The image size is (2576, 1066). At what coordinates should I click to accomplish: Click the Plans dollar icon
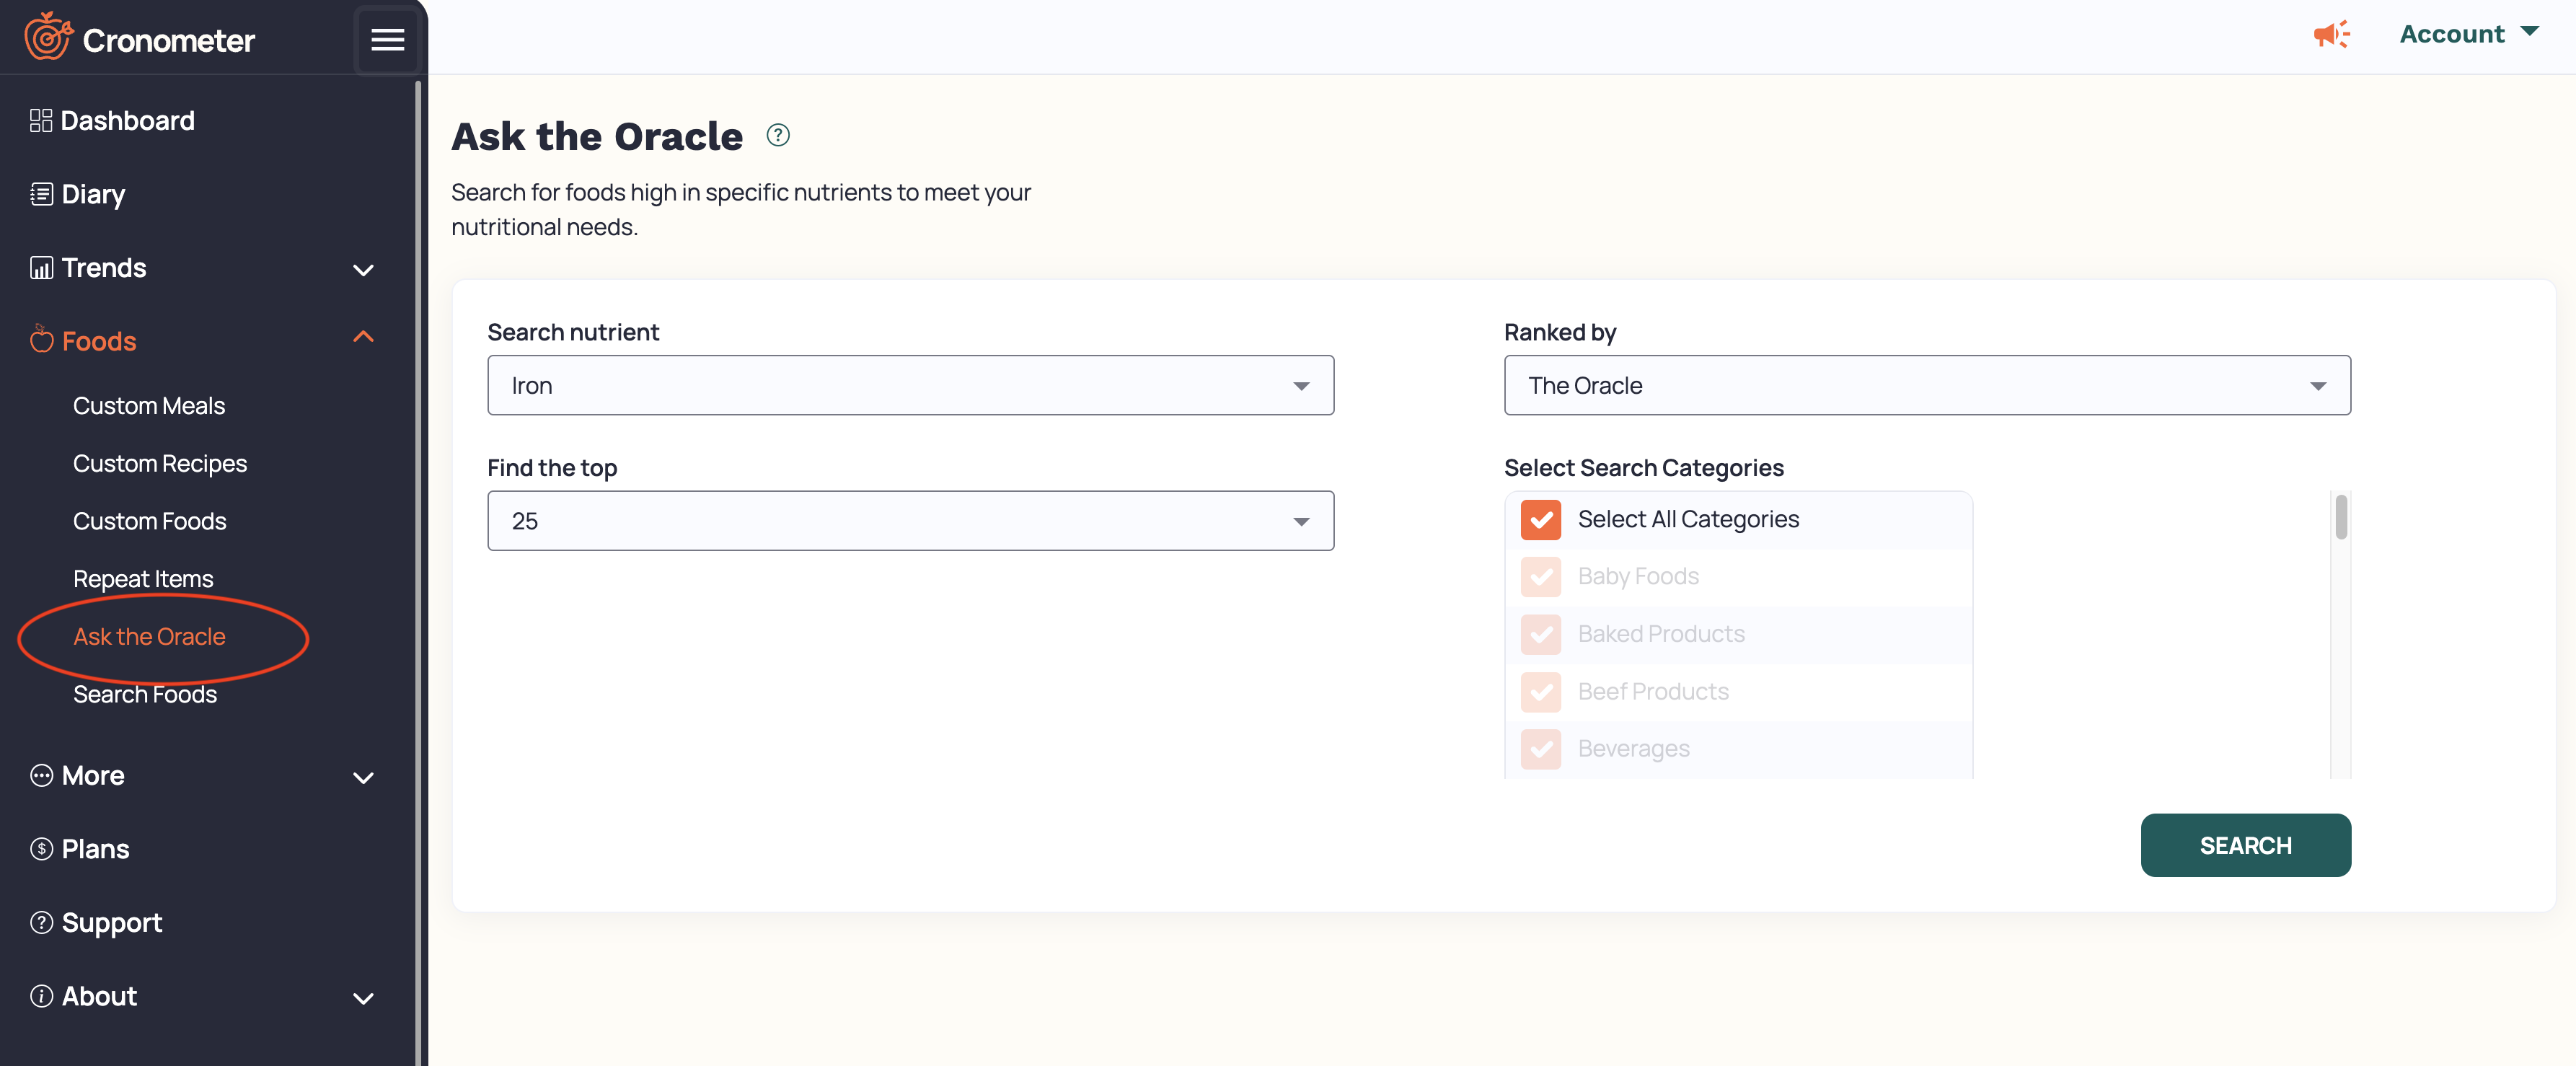pyautogui.click(x=41, y=849)
